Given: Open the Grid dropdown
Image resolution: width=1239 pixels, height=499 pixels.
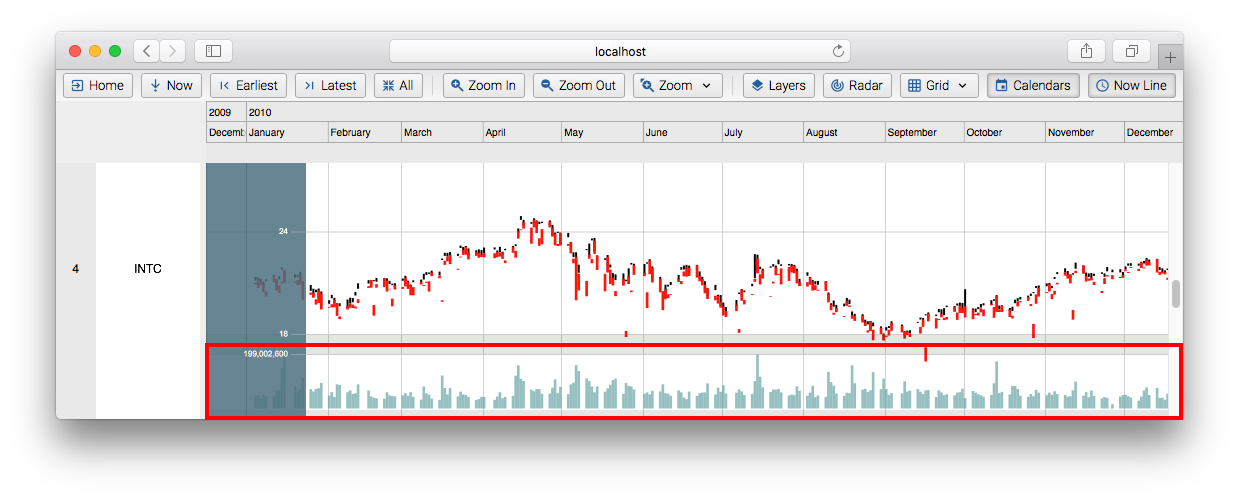Looking at the screenshot, I should pos(939,85).
